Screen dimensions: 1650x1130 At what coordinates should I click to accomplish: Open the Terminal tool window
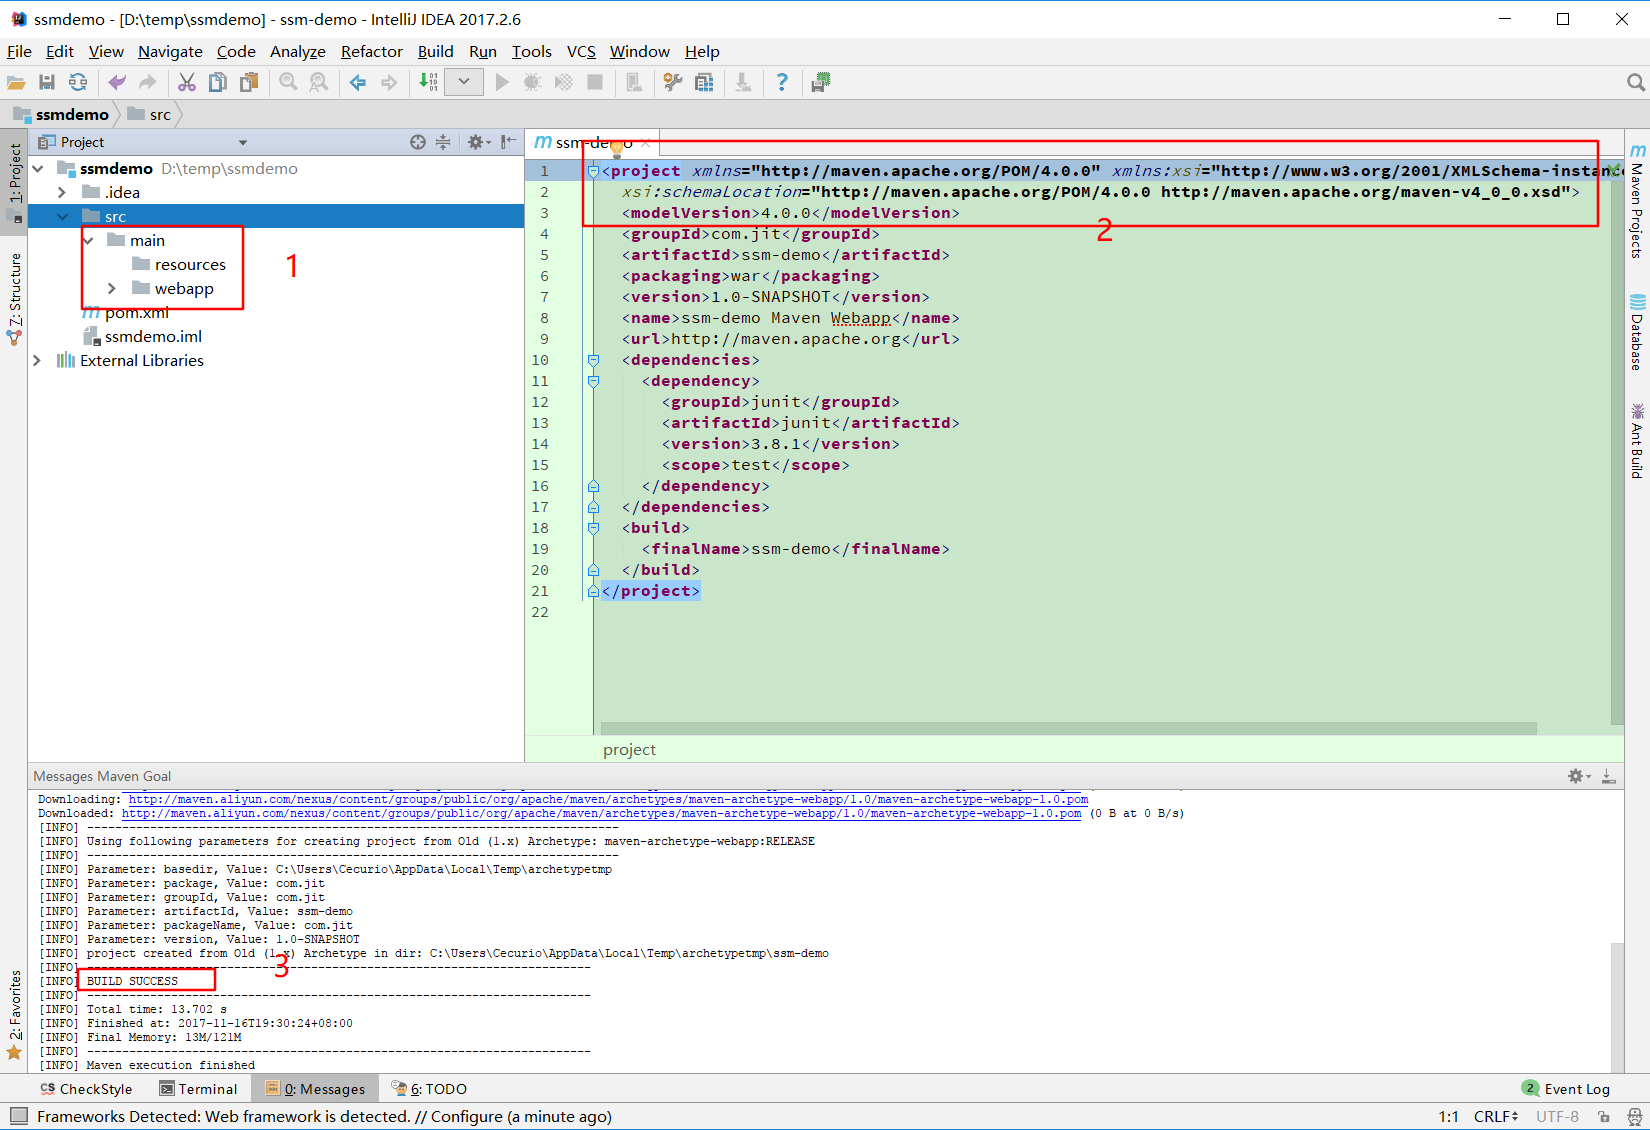coord(198,1089)
